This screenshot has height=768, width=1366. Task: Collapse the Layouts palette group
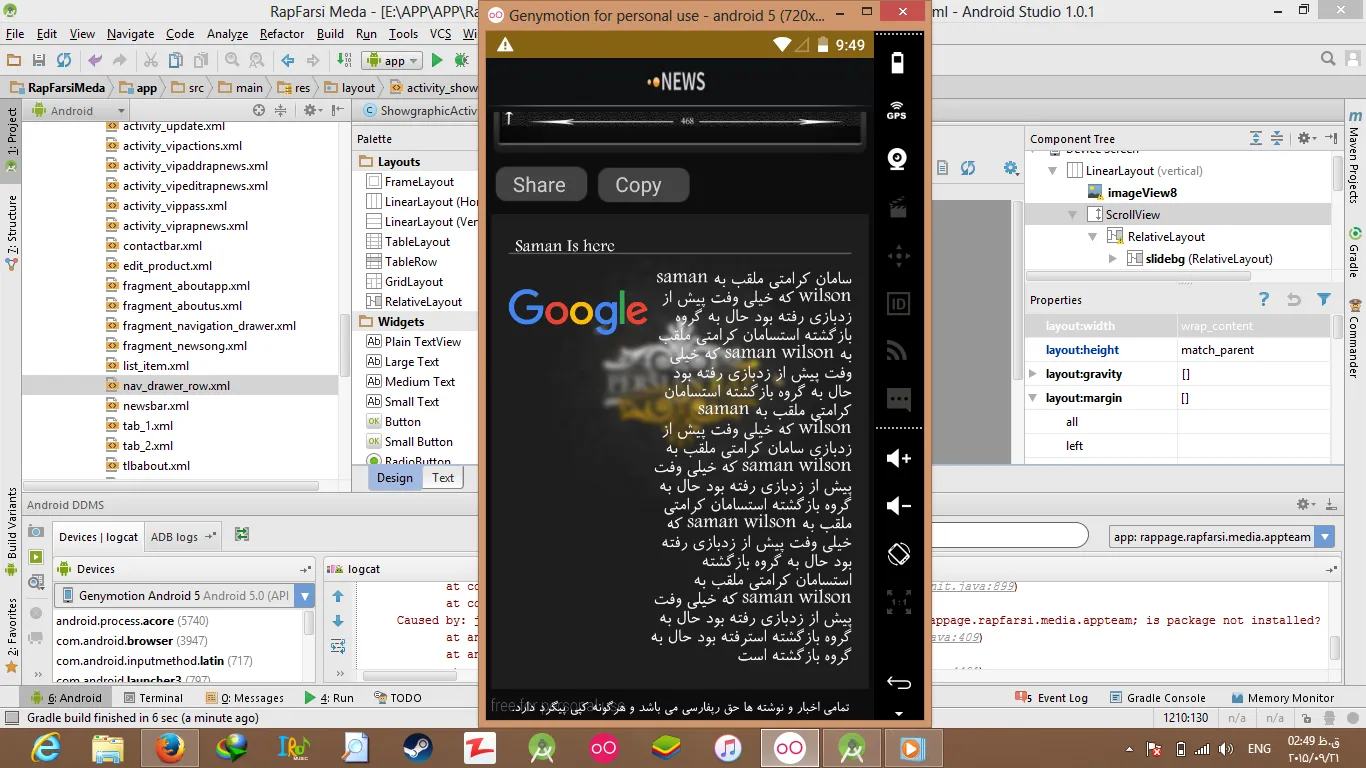coord(365,162)
